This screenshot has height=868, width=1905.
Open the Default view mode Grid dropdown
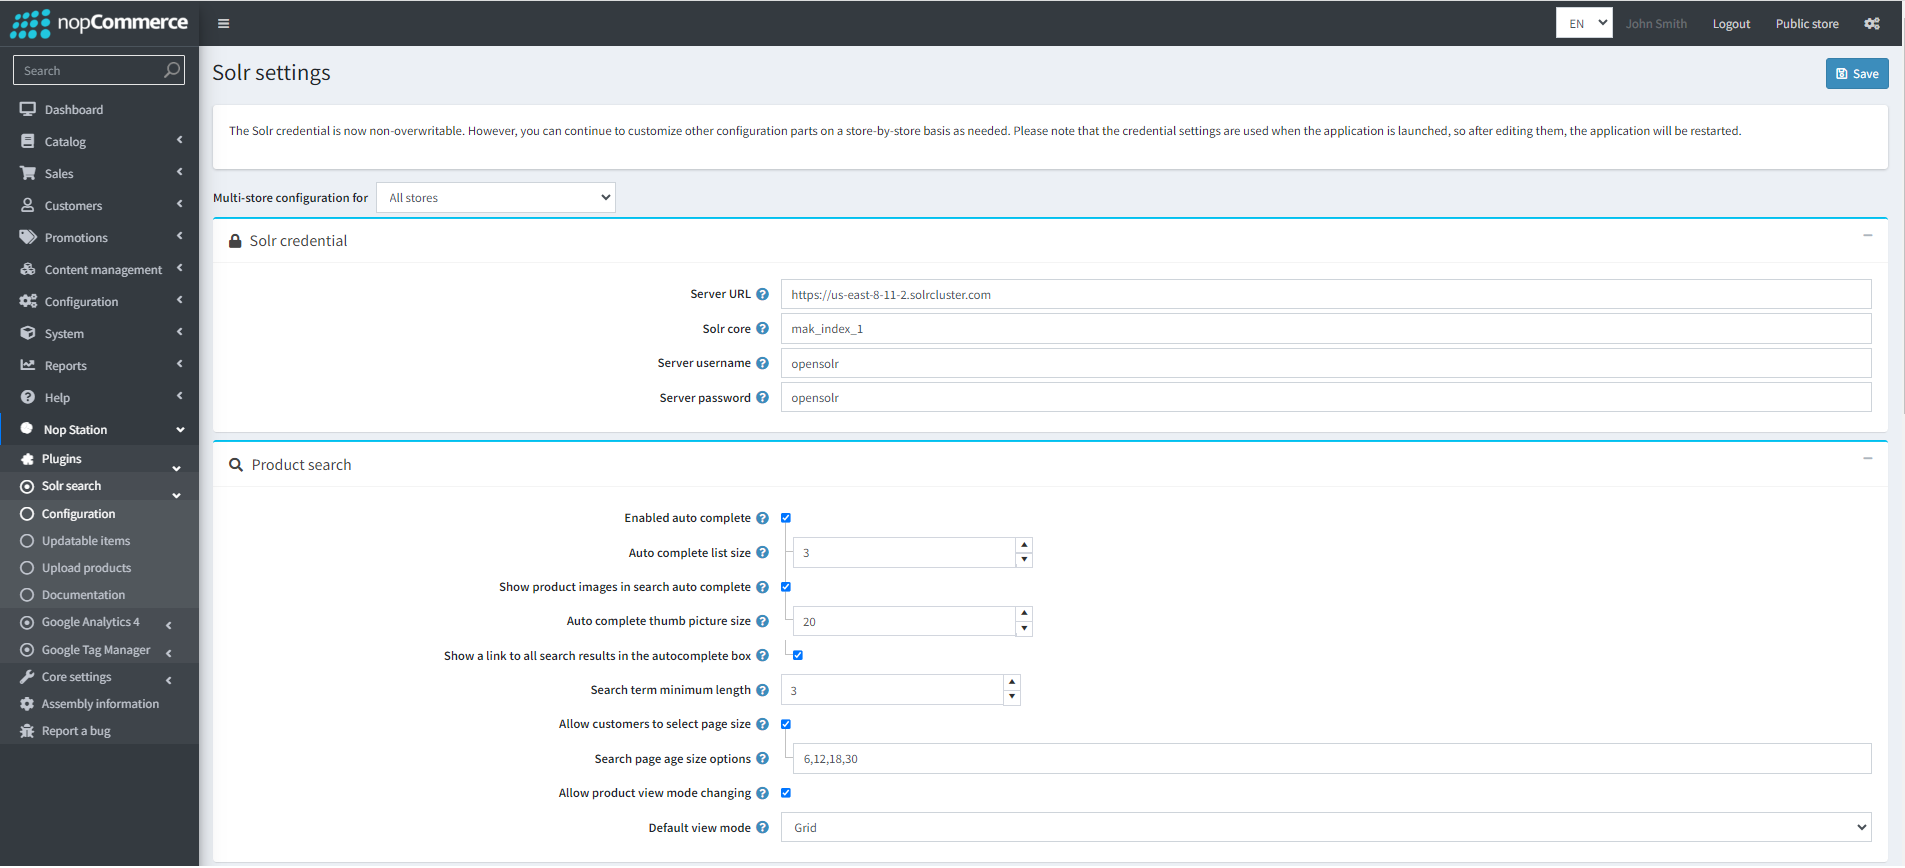[x=1326, y=827]
